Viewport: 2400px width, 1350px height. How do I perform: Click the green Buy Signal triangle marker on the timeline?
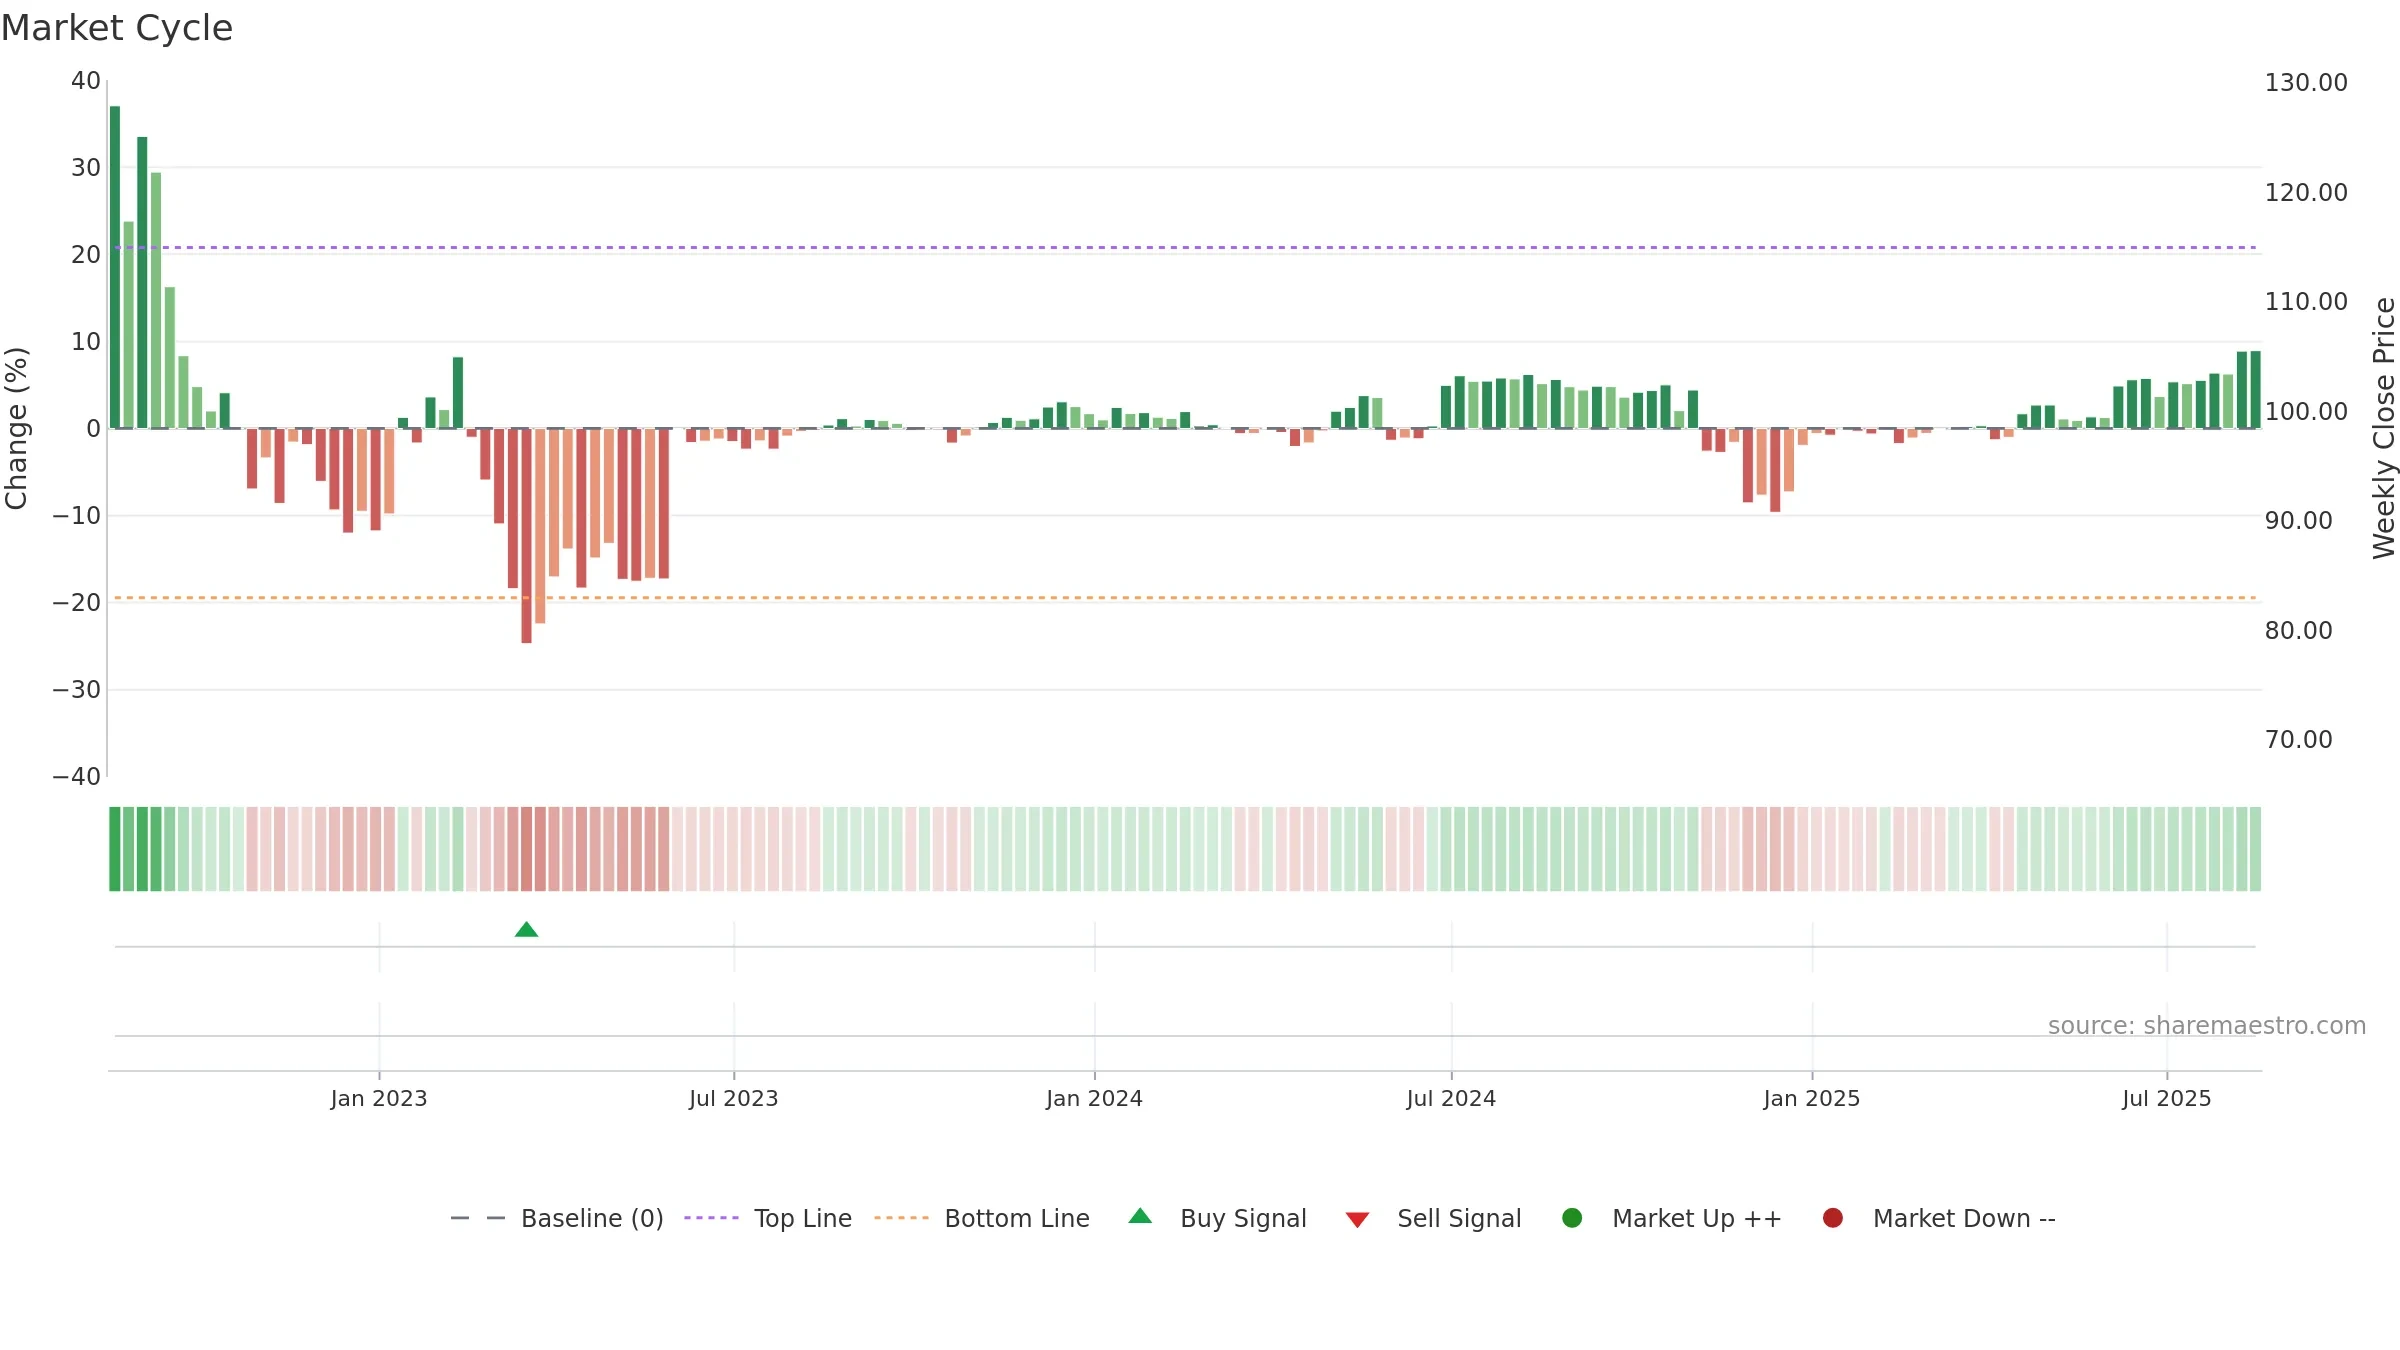(526, 930)
